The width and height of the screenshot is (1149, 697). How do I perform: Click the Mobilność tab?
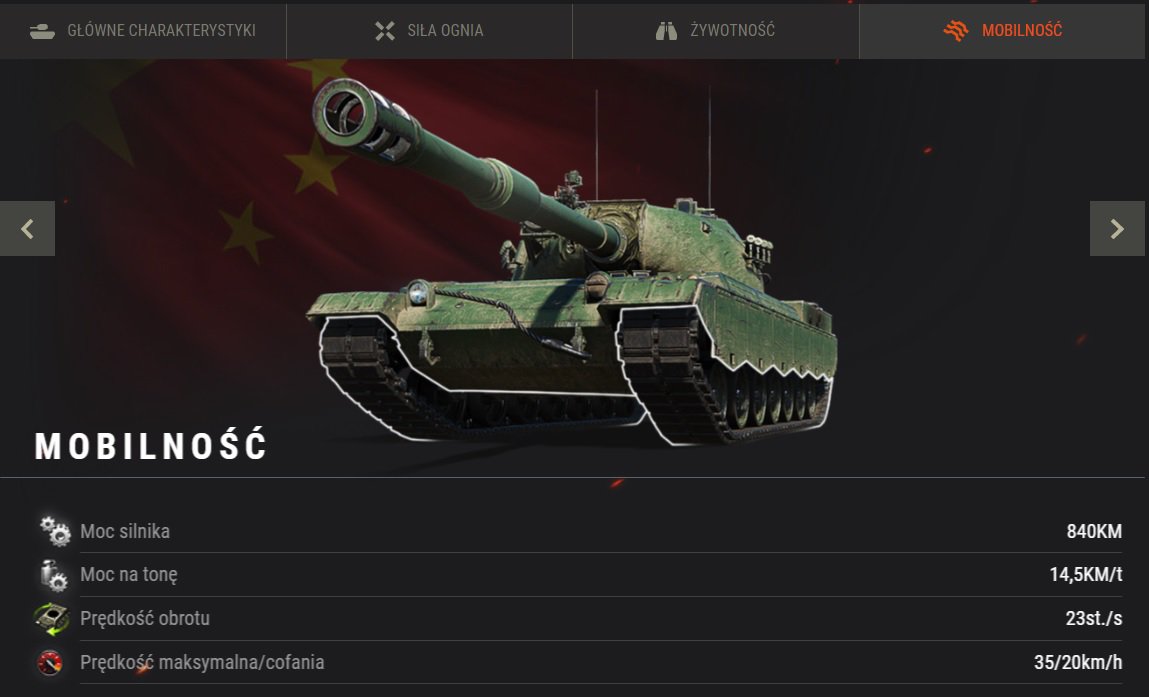(1002, 30)
